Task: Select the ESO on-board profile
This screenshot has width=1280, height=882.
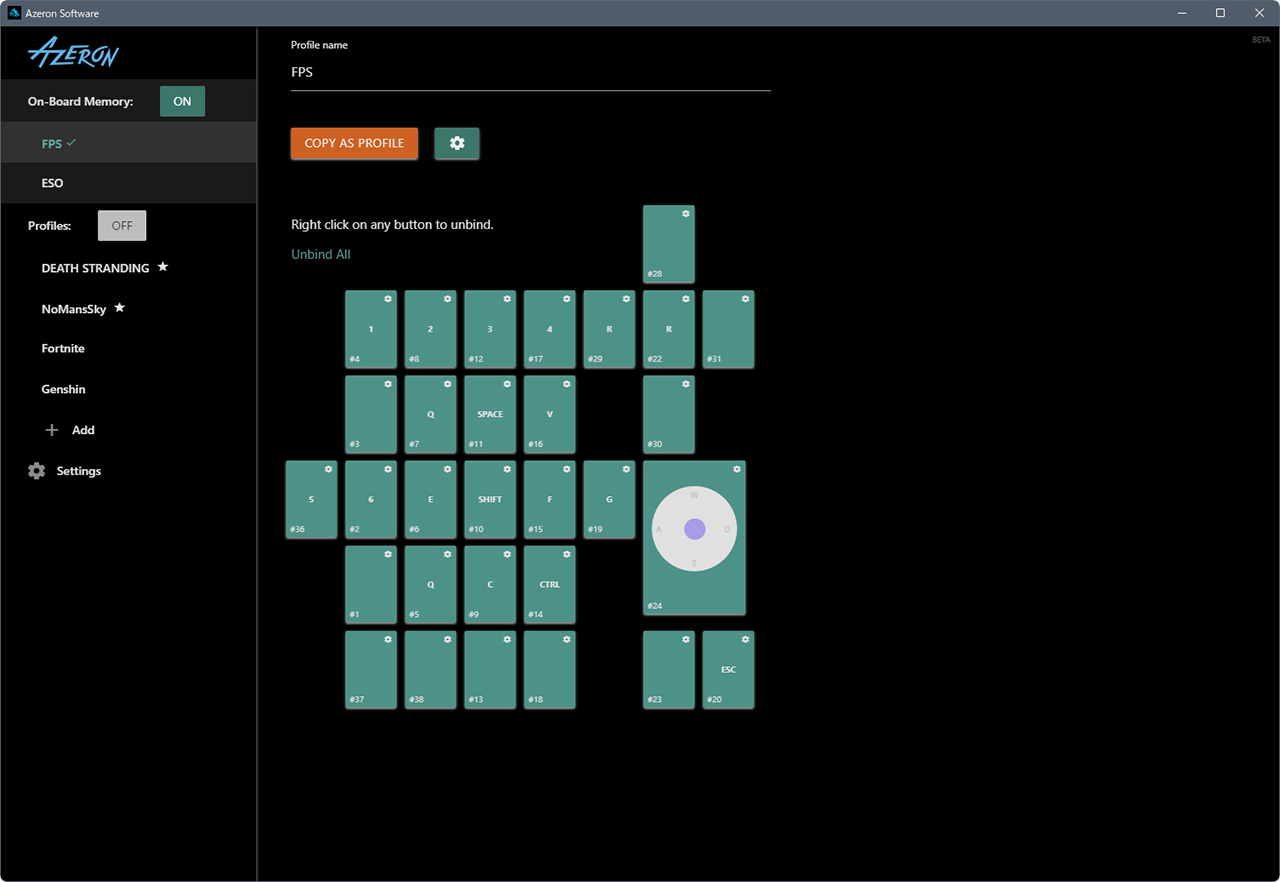Action: 52,183
